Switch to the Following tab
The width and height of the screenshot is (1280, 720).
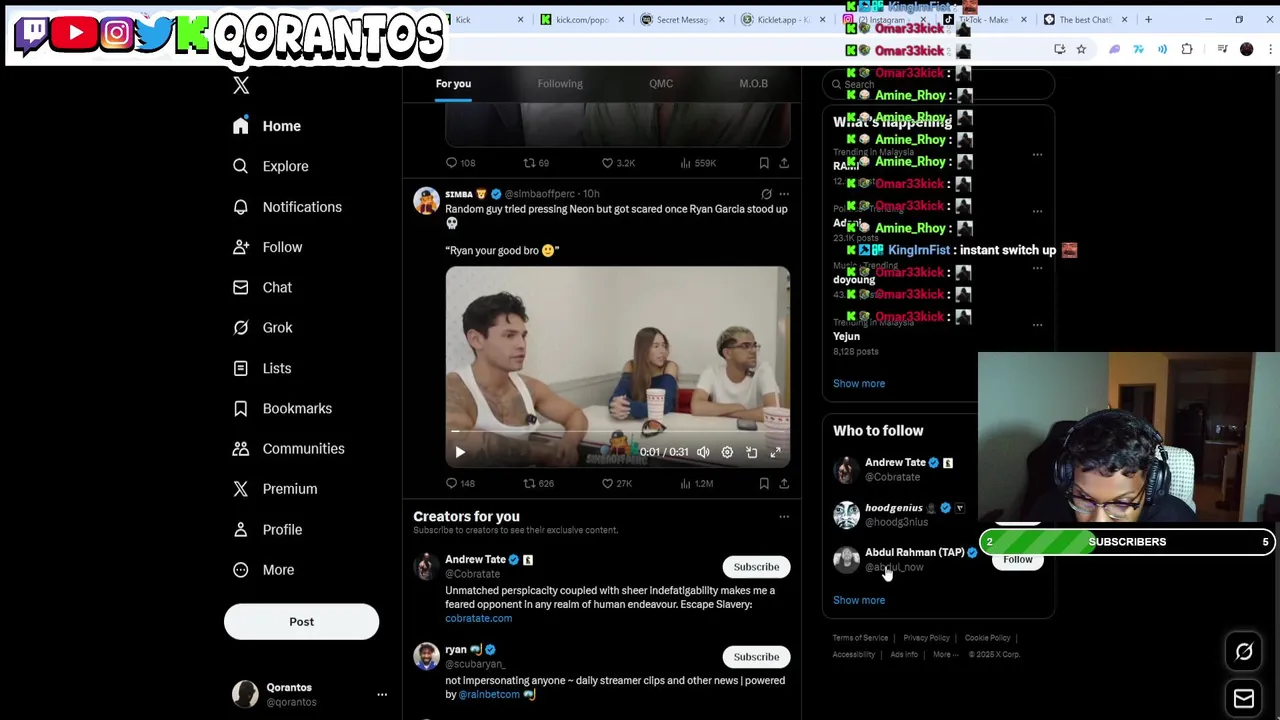pos(560,84)
